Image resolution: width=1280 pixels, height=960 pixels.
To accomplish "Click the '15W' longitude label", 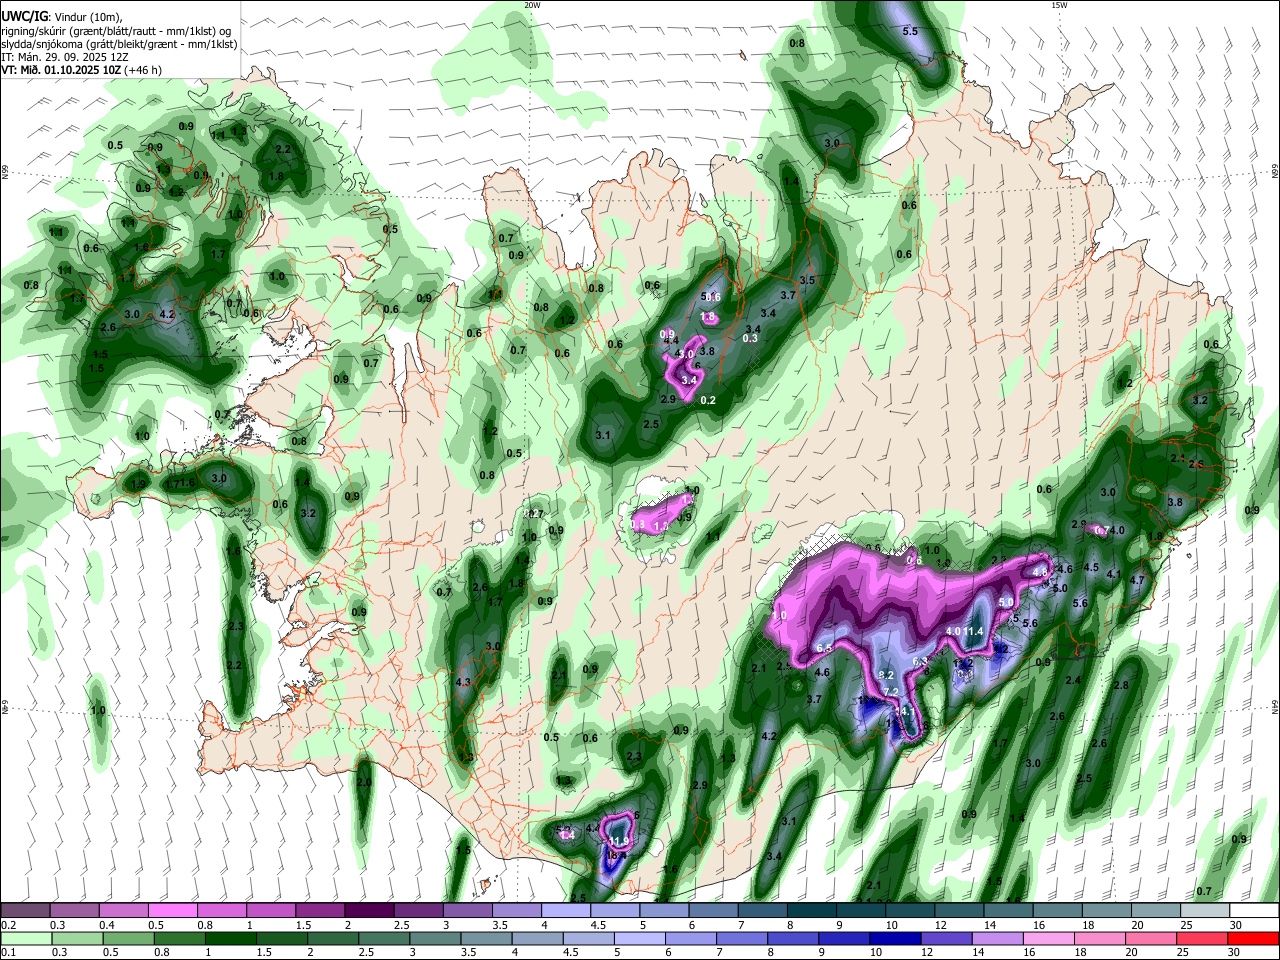I will pyautogui.click(x=1059, y=5).
